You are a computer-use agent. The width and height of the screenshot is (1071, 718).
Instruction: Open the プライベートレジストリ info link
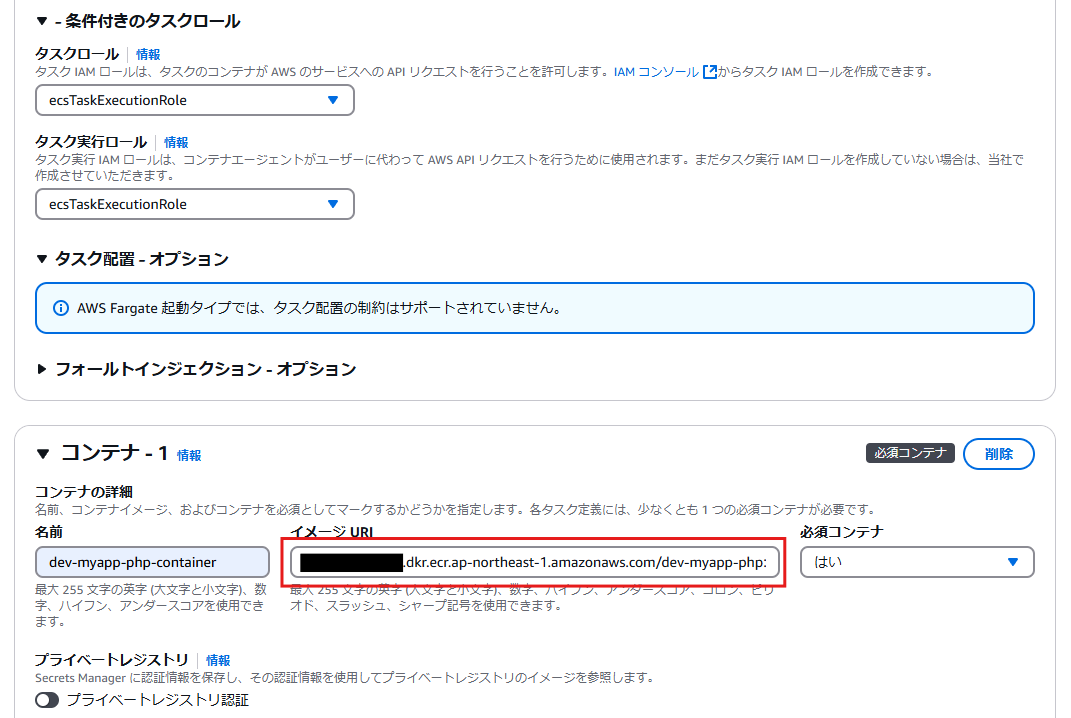tap(218, 660)
